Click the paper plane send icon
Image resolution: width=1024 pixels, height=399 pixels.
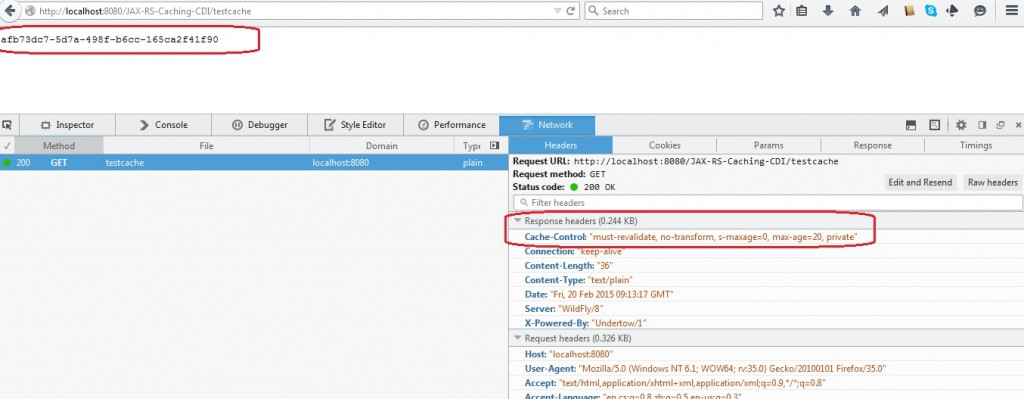[x=883, y=11]
